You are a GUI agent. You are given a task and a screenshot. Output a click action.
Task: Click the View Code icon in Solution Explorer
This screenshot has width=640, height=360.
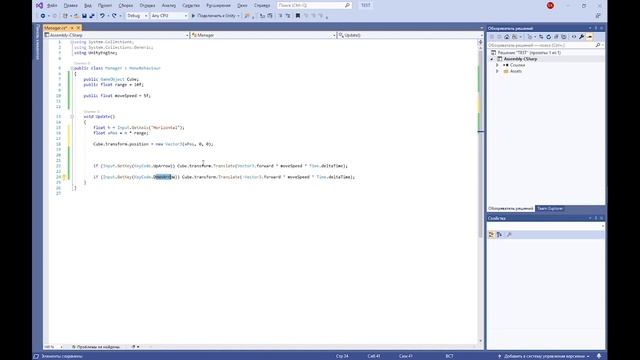point(574,37)
